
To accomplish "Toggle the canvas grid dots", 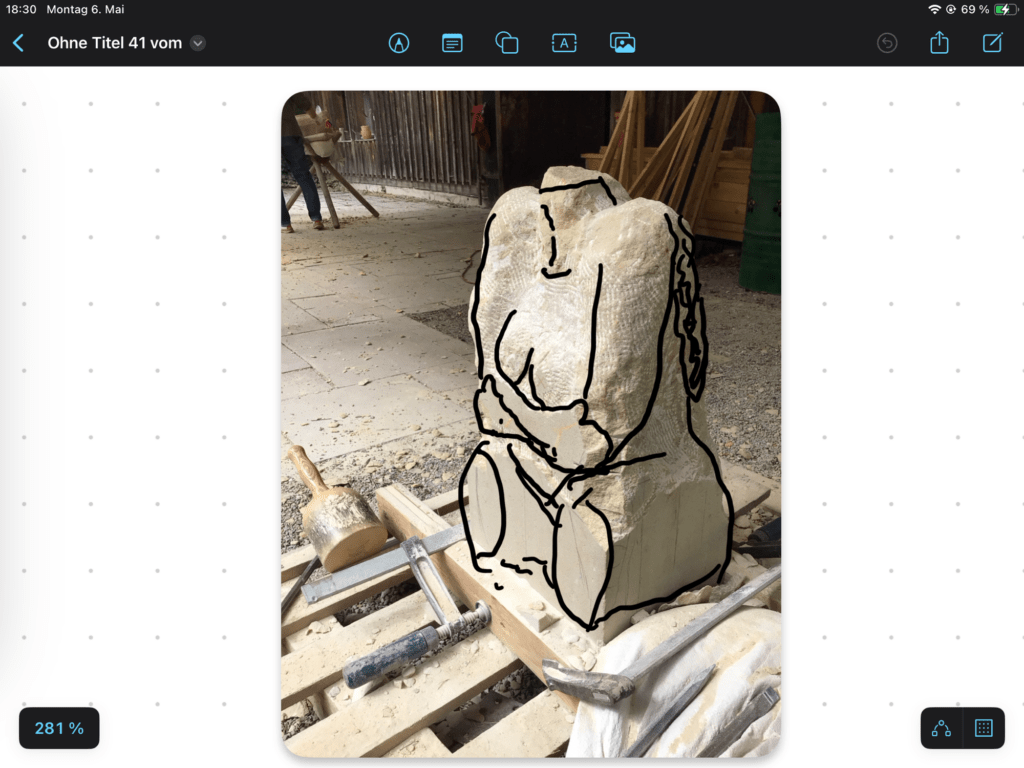I will (983, 728).
